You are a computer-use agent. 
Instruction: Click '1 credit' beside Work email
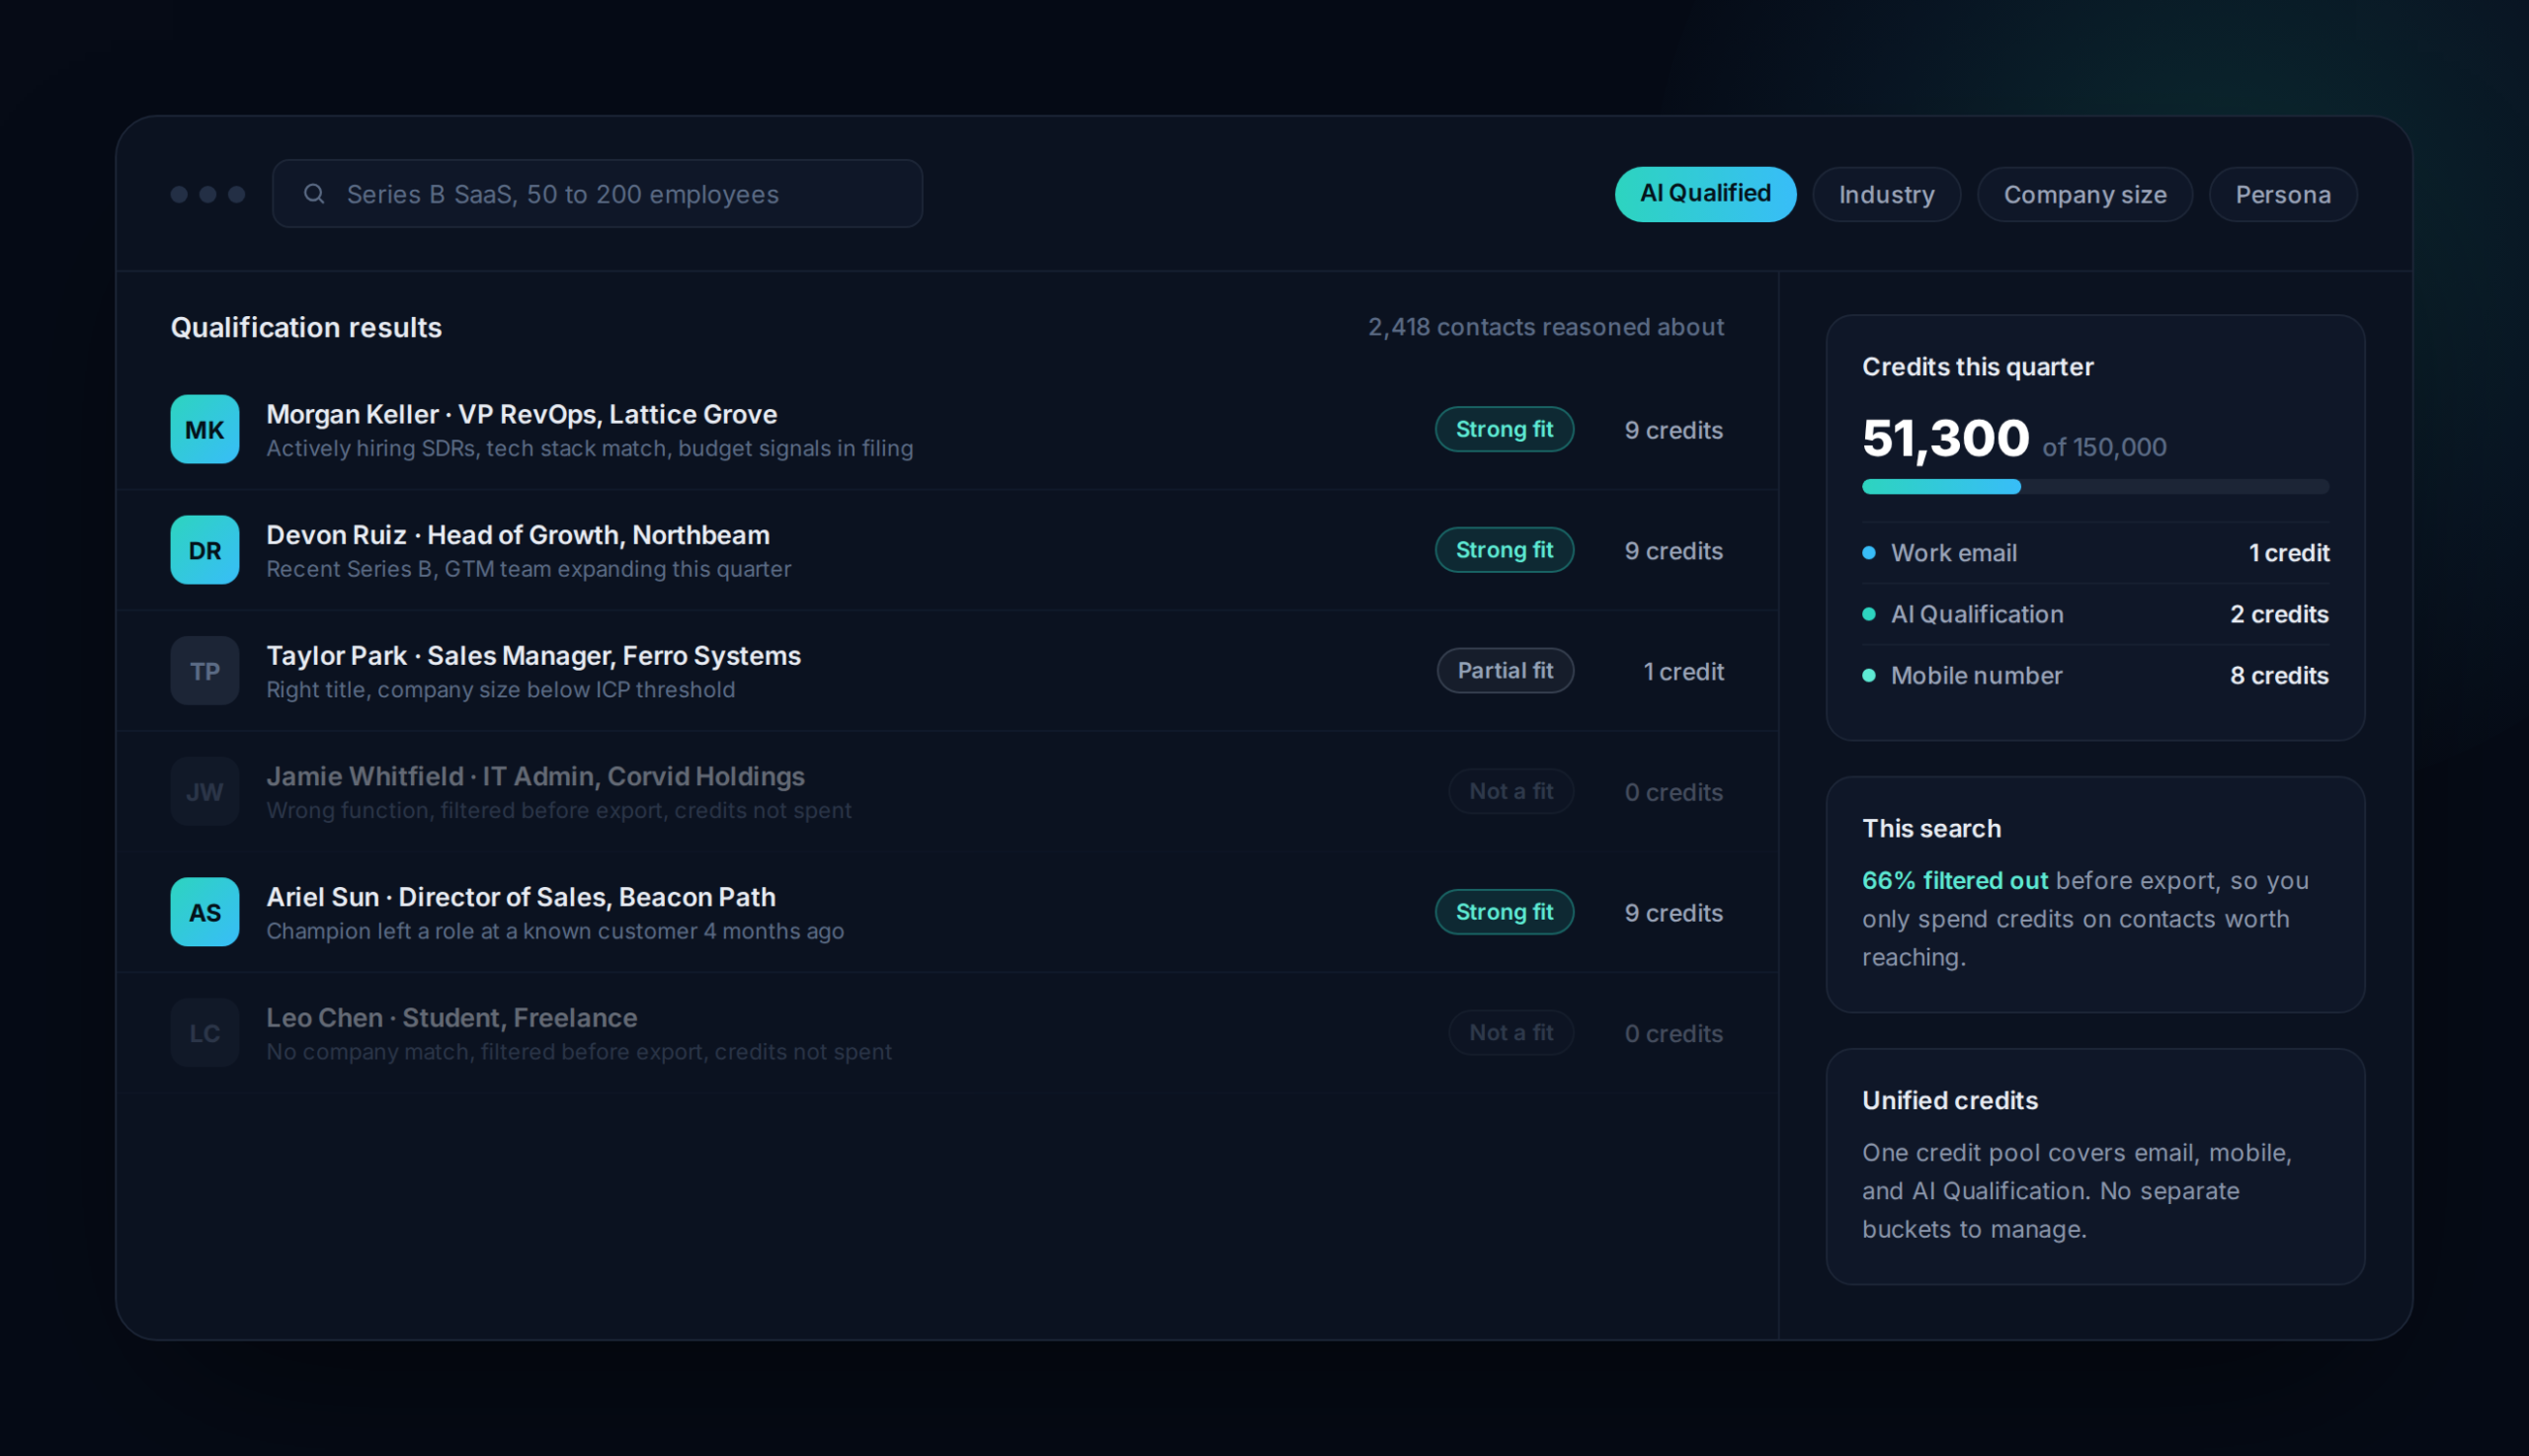[2289, 553]
